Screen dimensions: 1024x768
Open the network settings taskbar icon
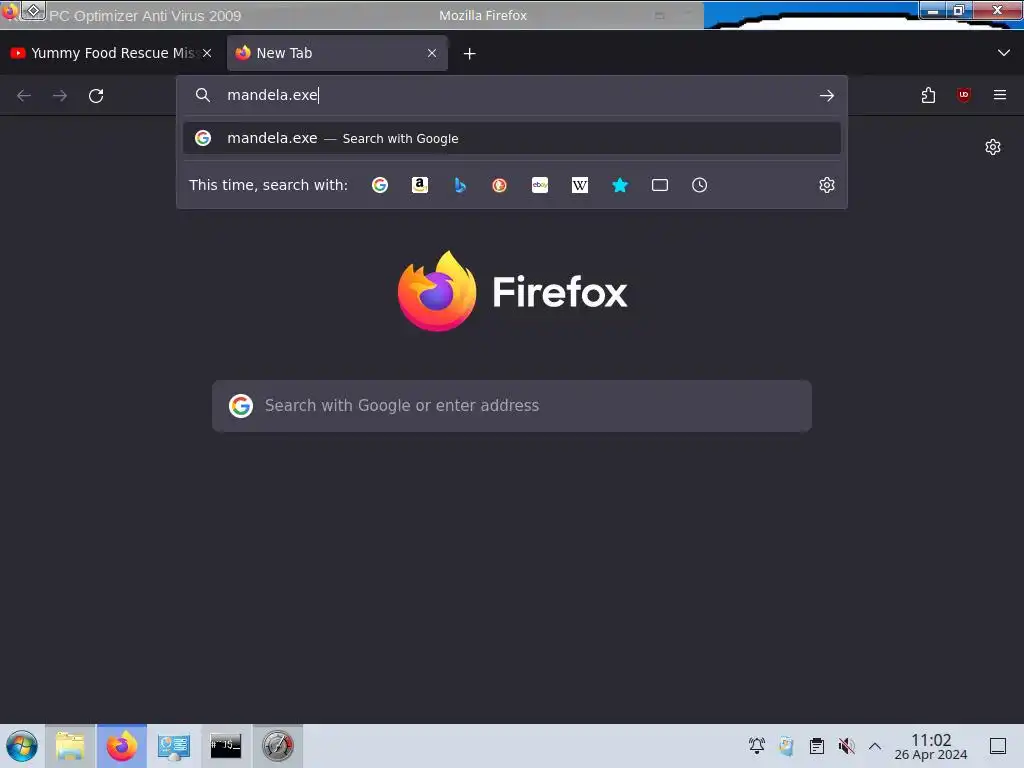coord(174,746)
